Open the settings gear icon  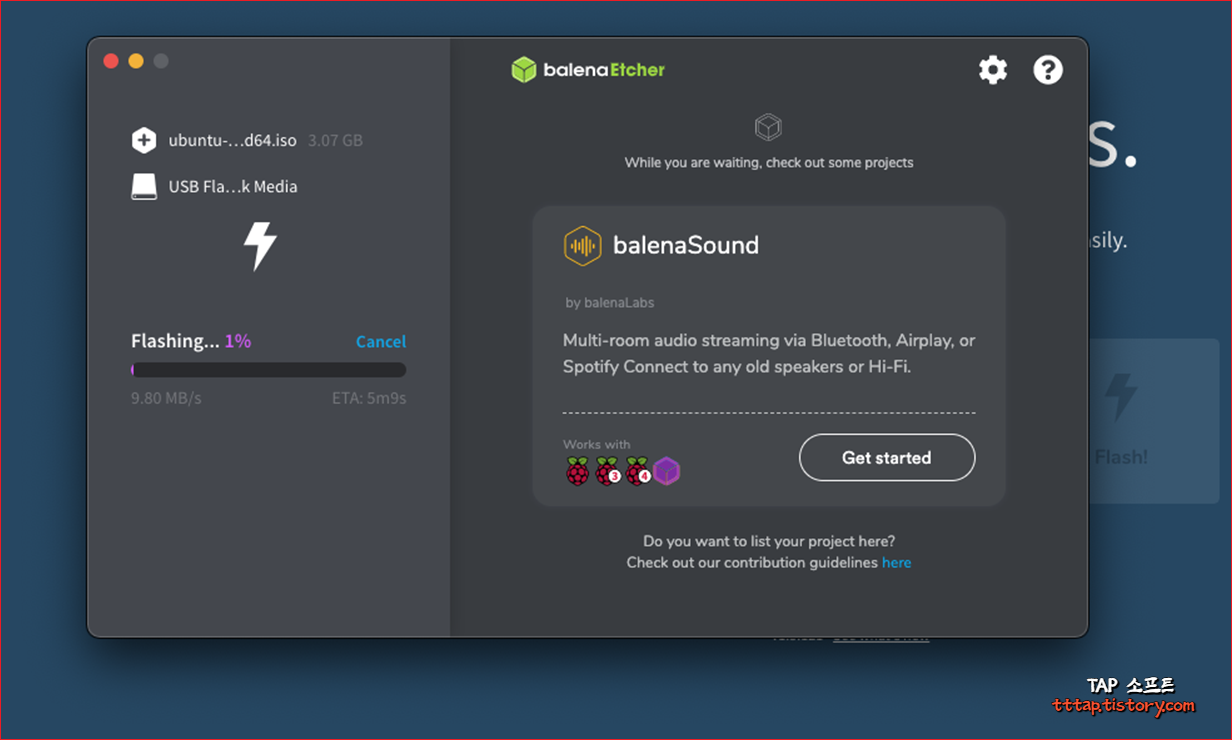pos(993,70)
